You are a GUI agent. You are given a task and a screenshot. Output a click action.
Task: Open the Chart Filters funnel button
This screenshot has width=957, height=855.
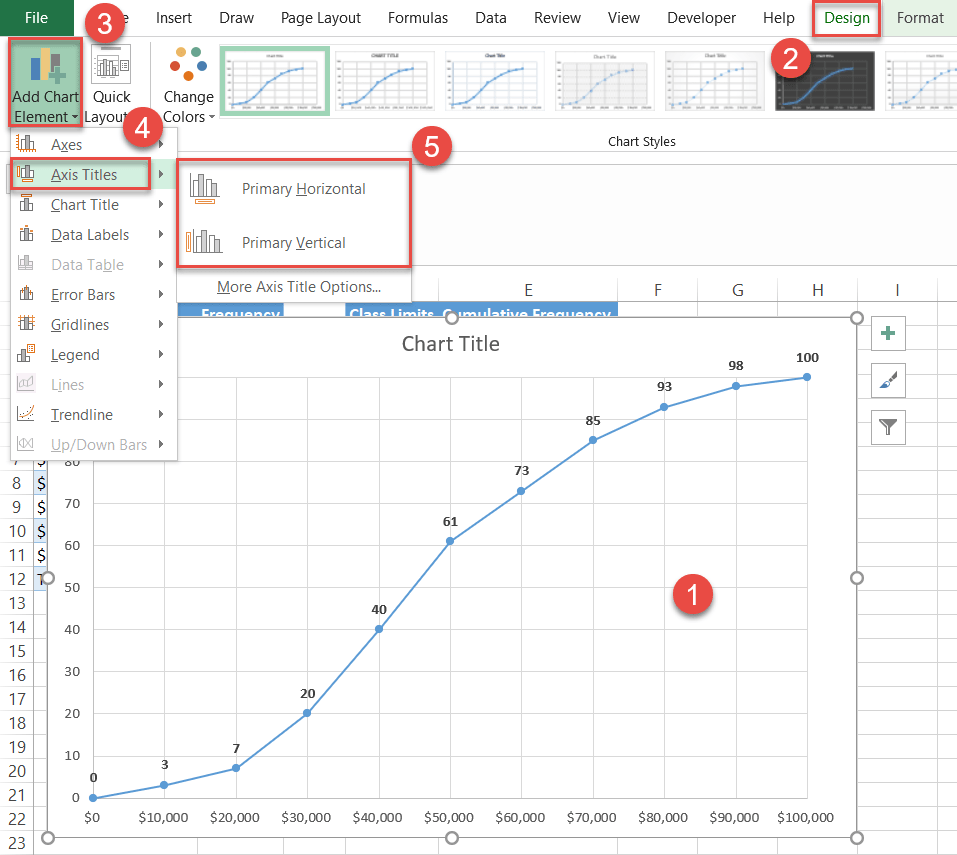click(x=887, y=427)
